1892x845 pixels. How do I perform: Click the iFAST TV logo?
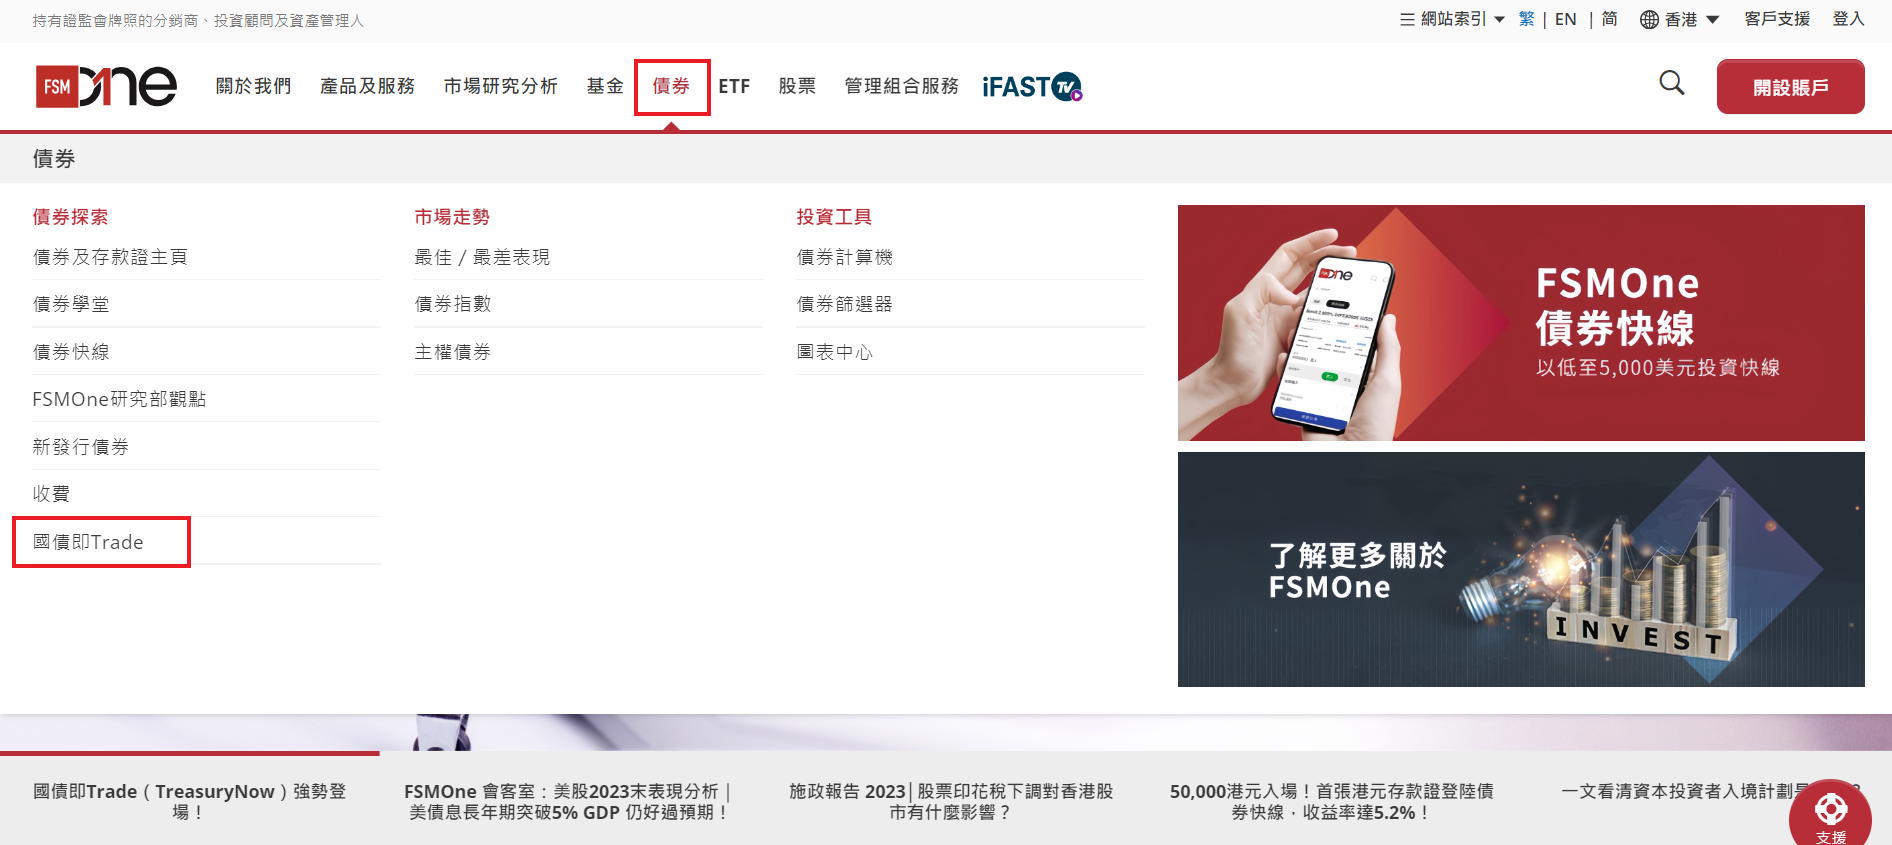pos(1032,87)
